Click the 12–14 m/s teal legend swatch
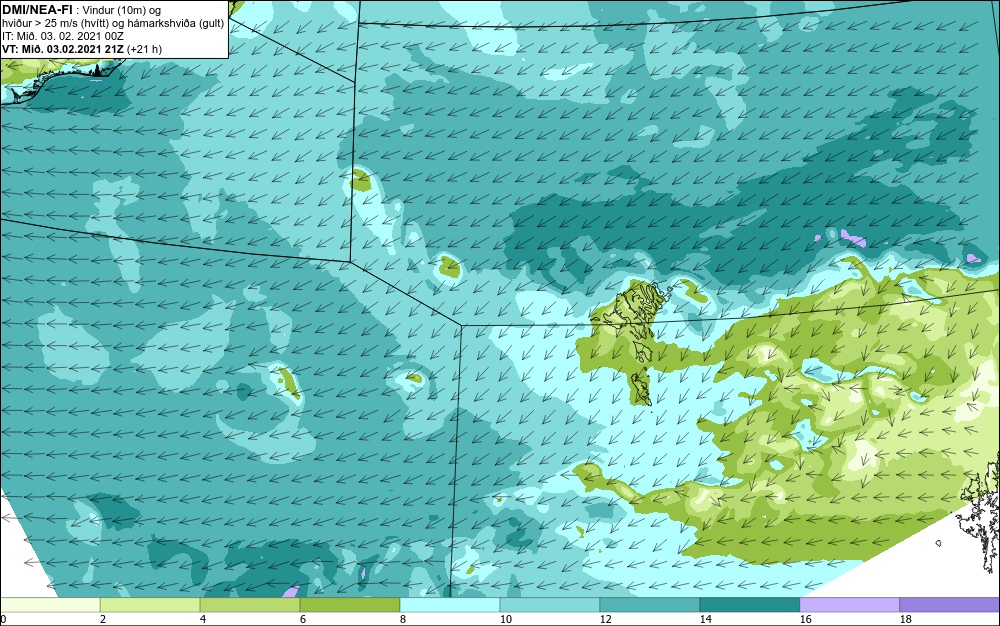This screenshot has height=626, width=1000. 650,604
